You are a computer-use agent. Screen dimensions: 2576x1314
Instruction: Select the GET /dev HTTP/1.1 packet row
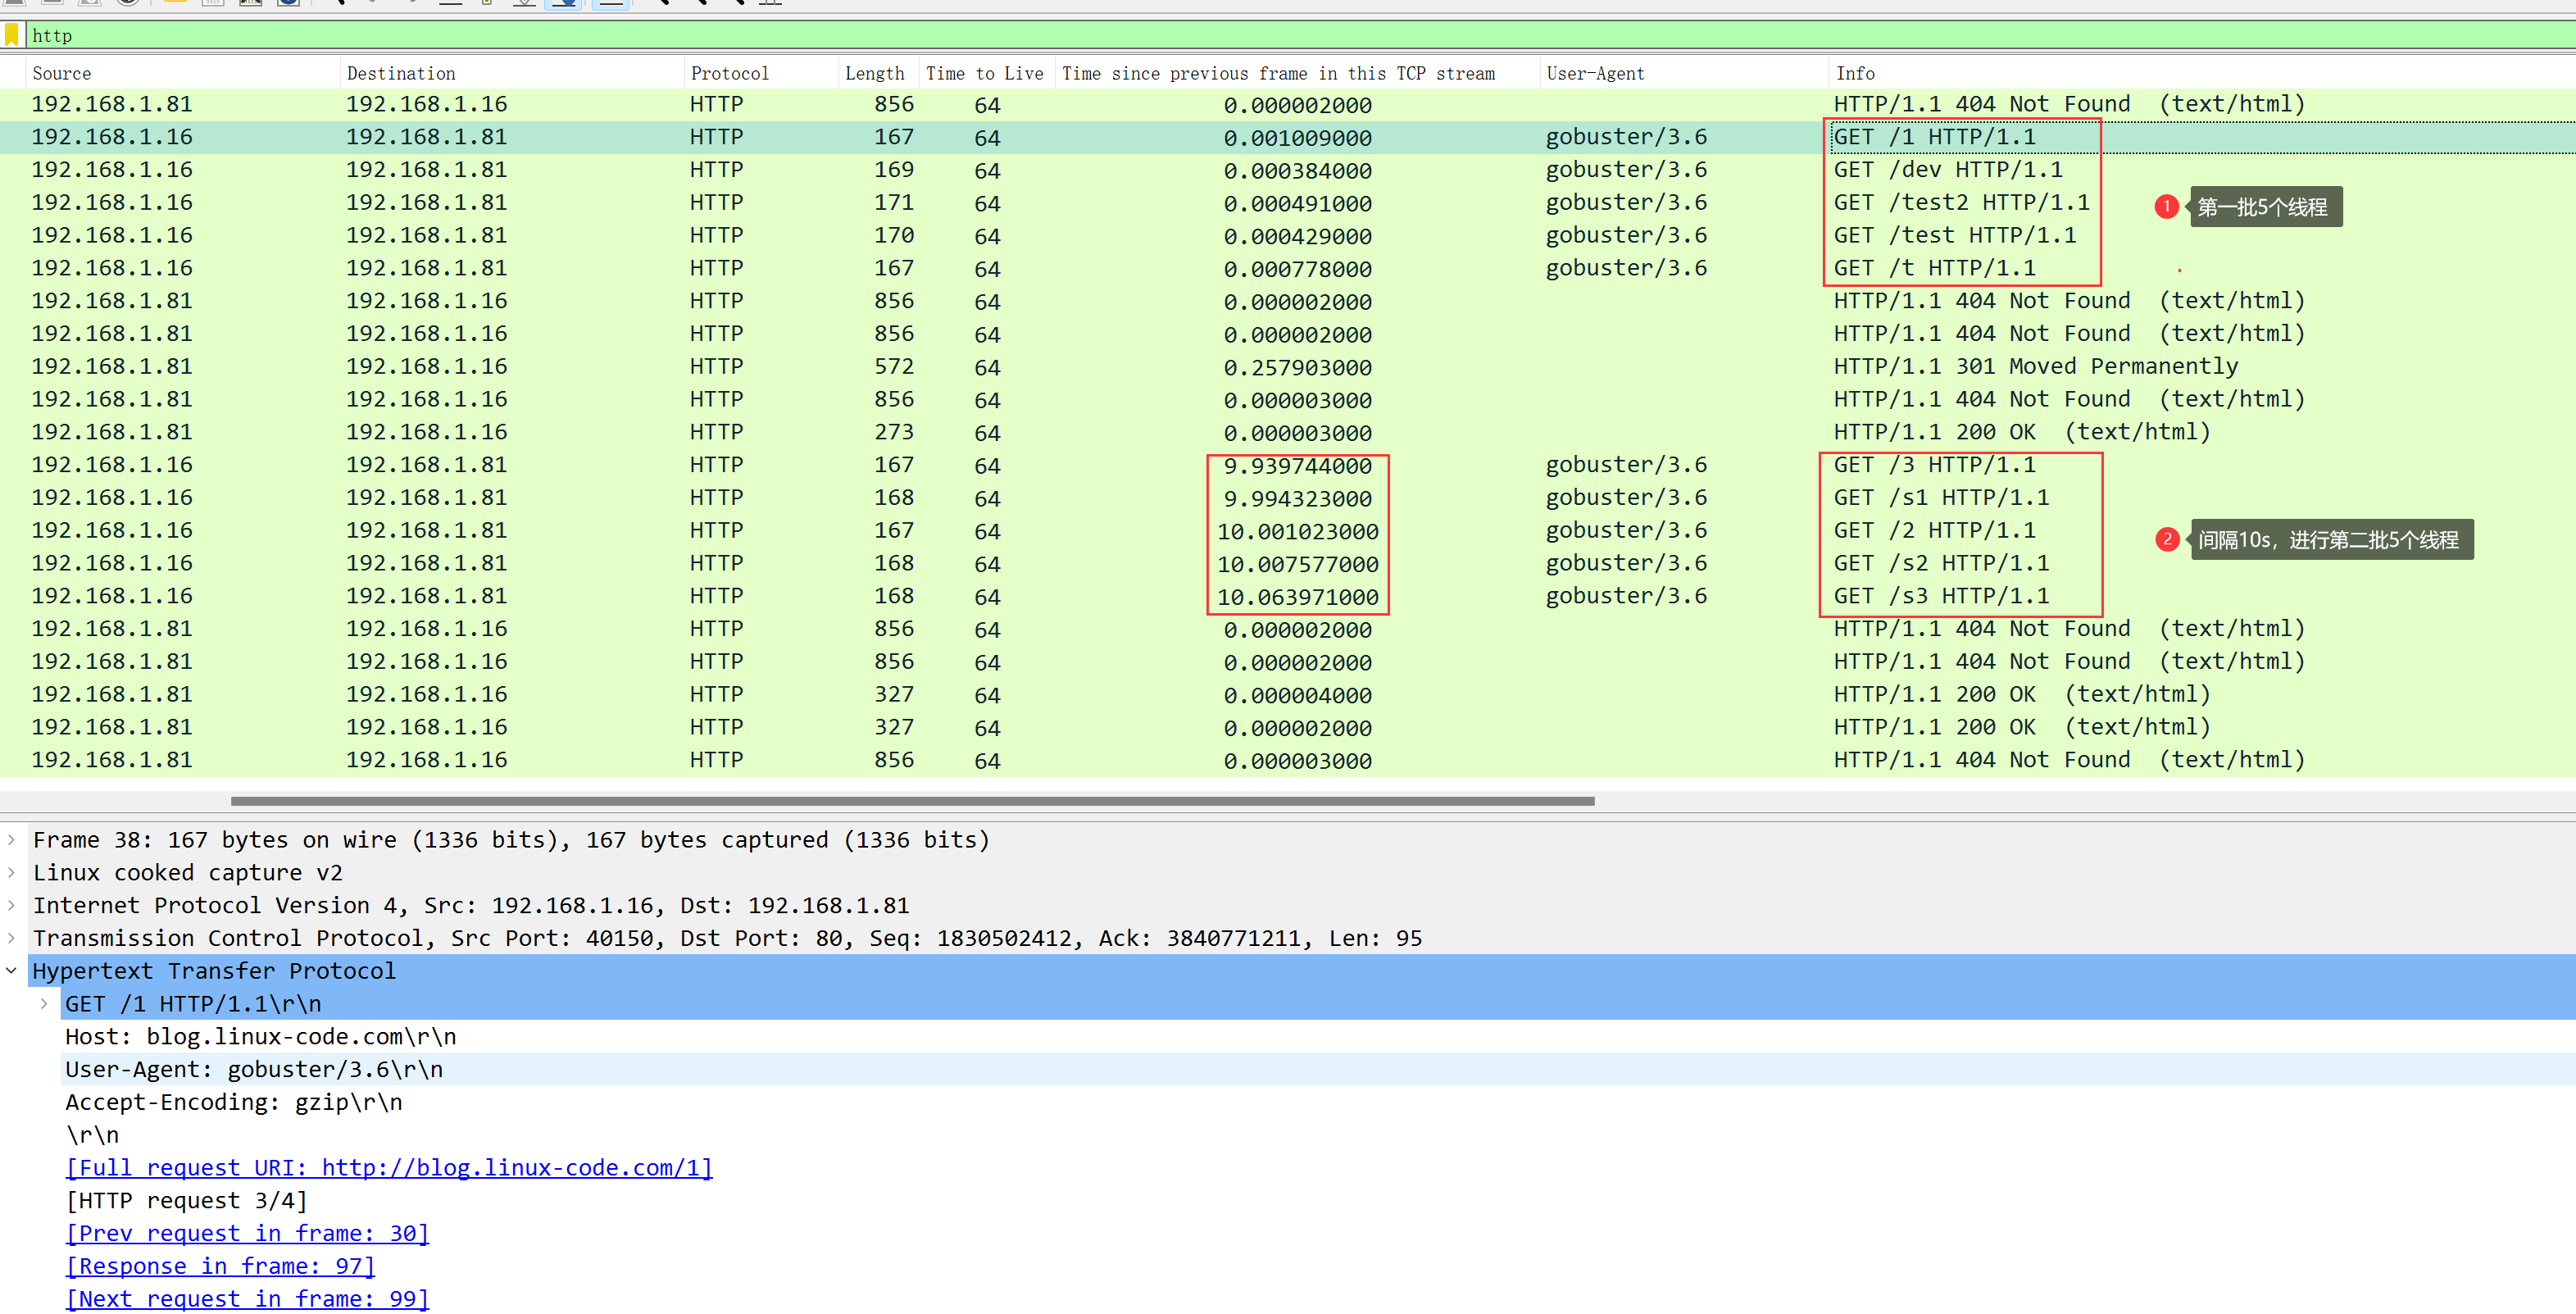(1288, 170)
